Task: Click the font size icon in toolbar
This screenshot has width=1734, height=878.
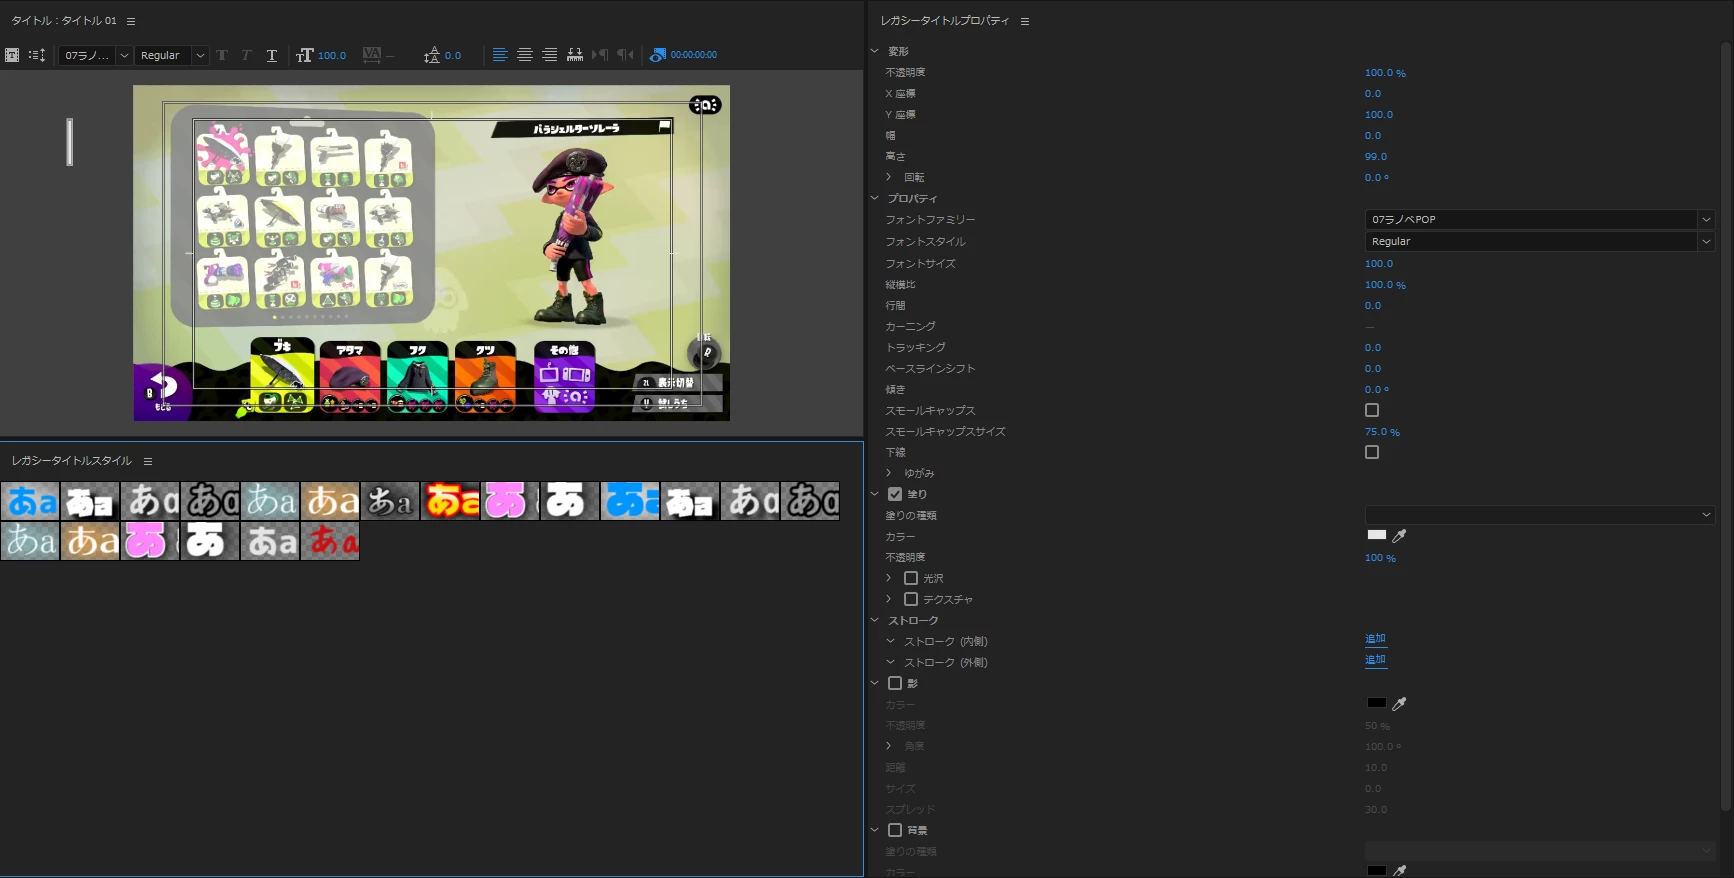Action: point(305,55)
